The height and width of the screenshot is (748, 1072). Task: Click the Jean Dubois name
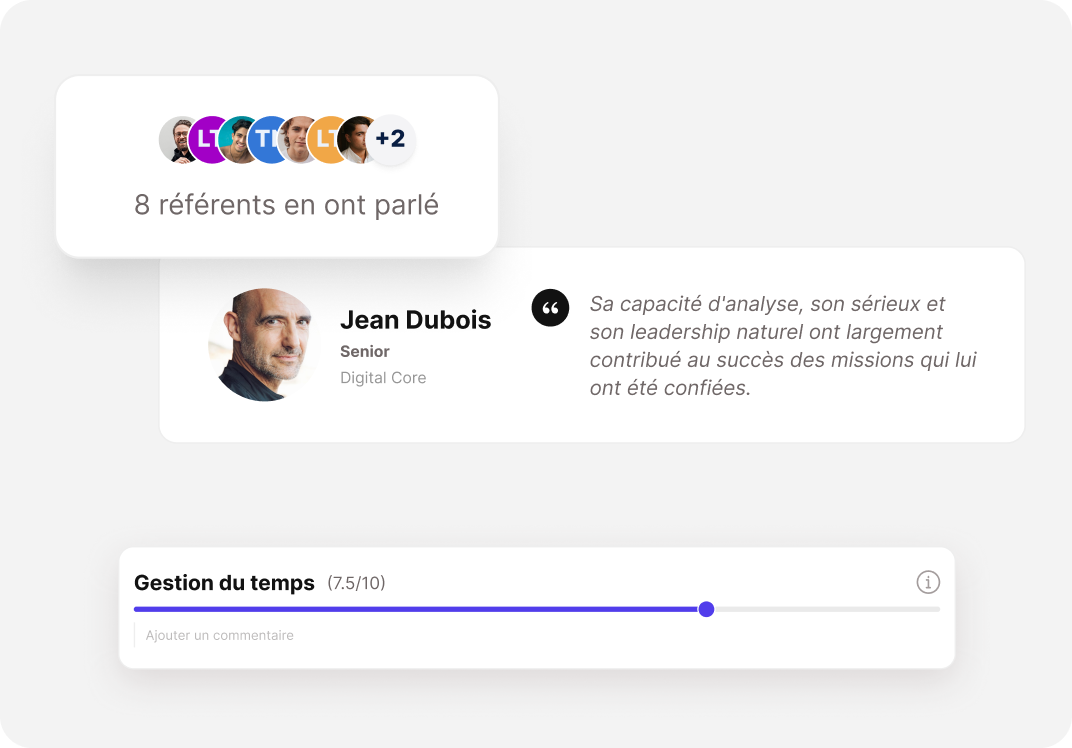pos(416,320)
